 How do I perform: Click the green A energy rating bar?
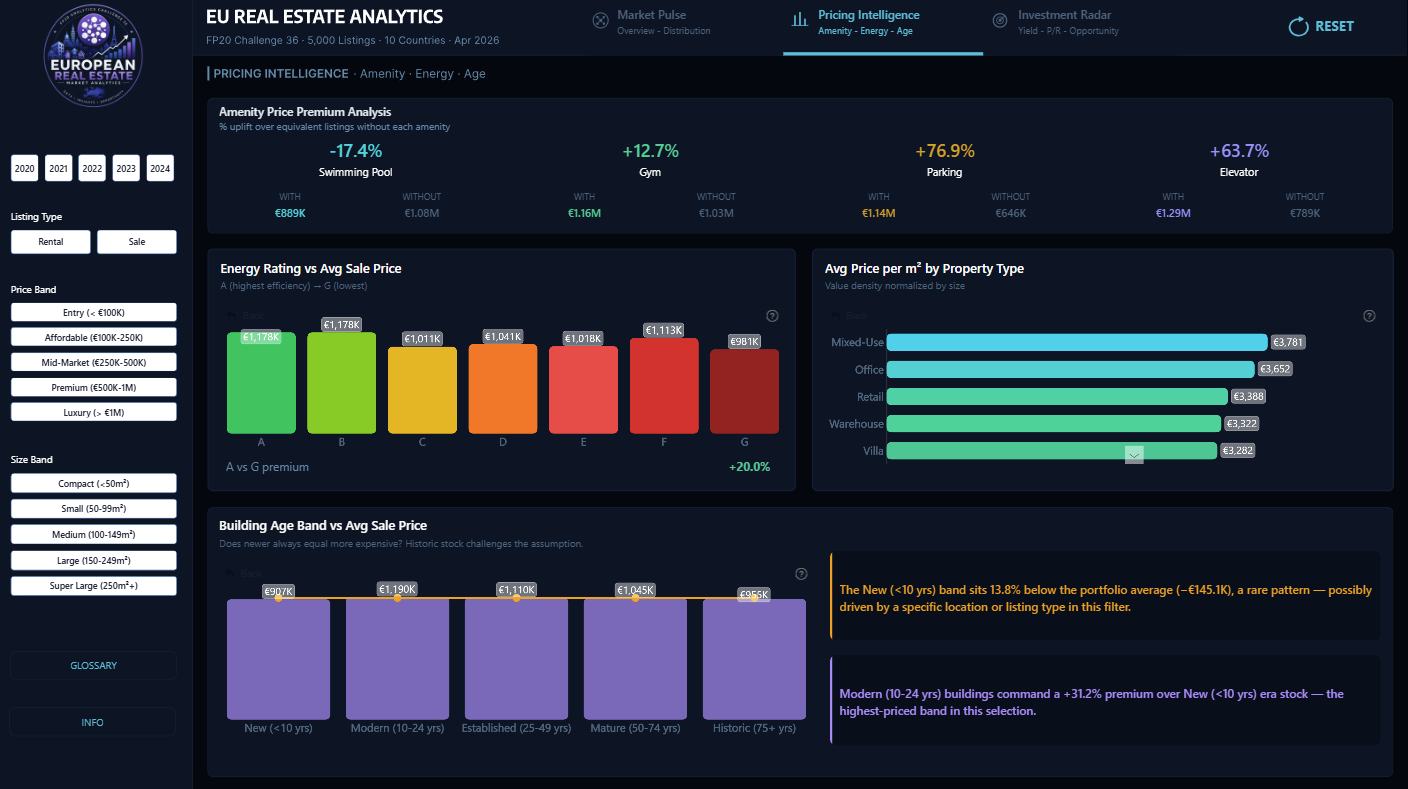(261, 383)
